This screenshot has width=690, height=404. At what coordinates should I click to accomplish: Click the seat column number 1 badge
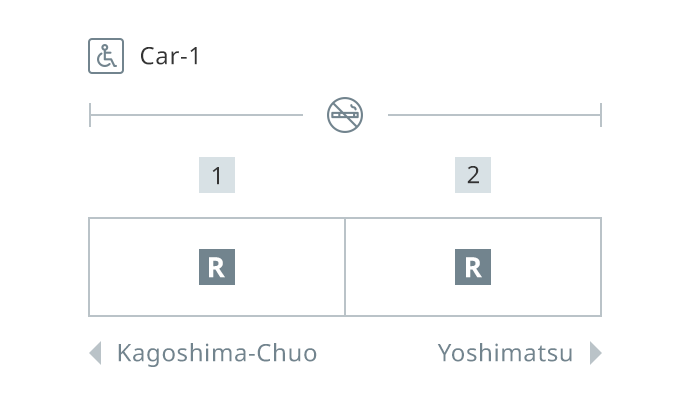pyautogui.click(x=217, y=175)
